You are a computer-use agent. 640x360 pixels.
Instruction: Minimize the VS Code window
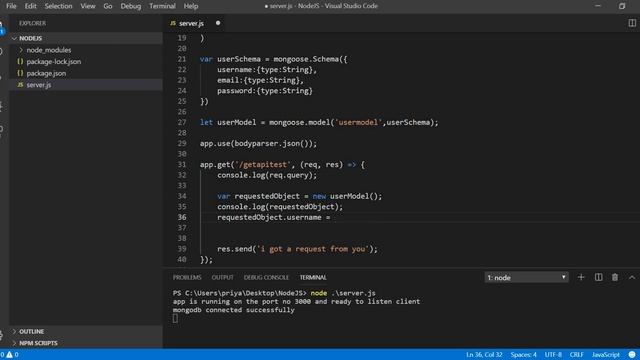click(598, 6)
